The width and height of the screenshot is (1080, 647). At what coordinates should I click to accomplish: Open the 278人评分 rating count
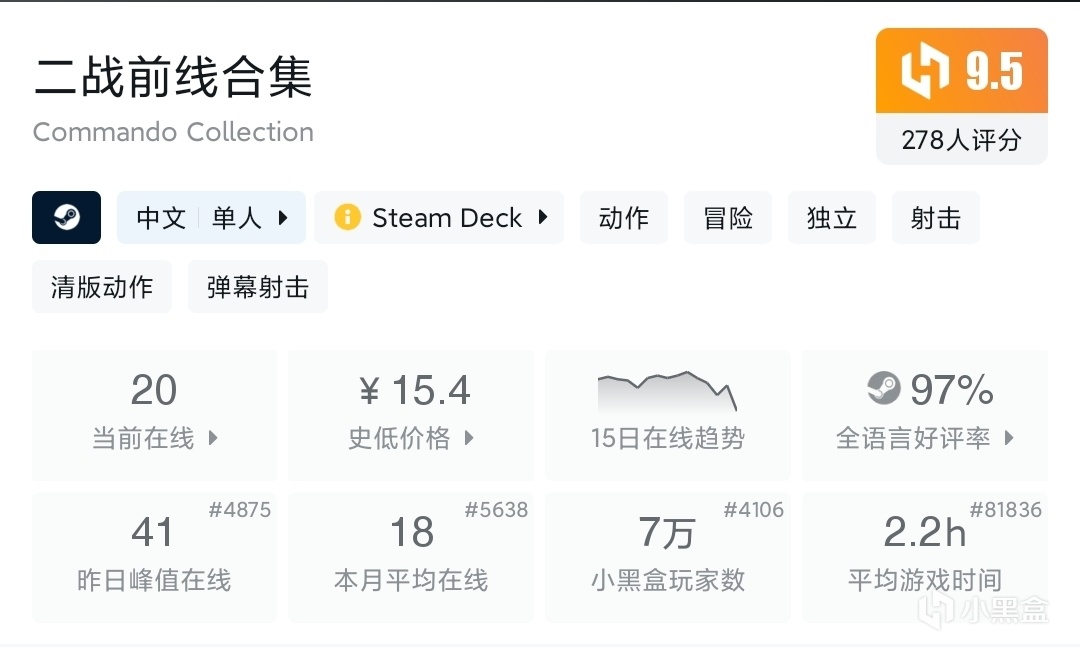961,140
